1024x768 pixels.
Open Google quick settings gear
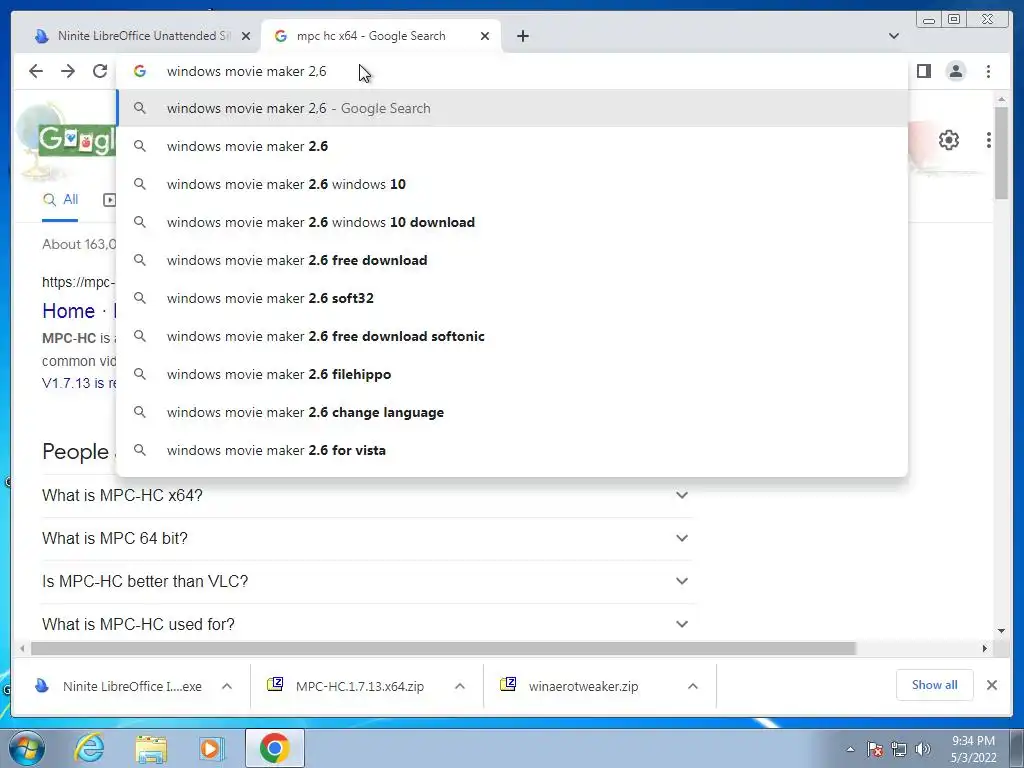948,140
